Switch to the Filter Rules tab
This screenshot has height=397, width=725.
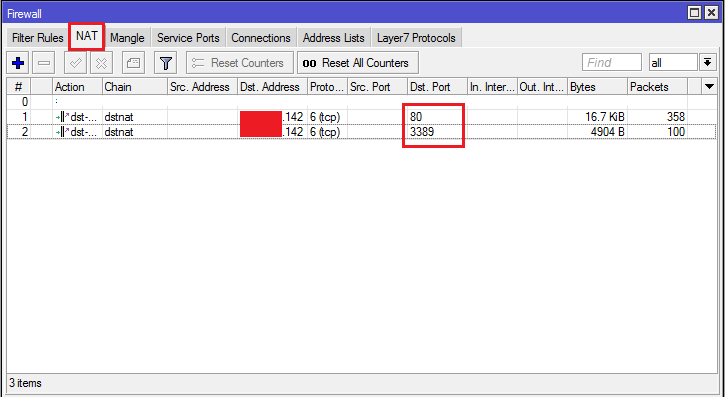coord(37,38)
